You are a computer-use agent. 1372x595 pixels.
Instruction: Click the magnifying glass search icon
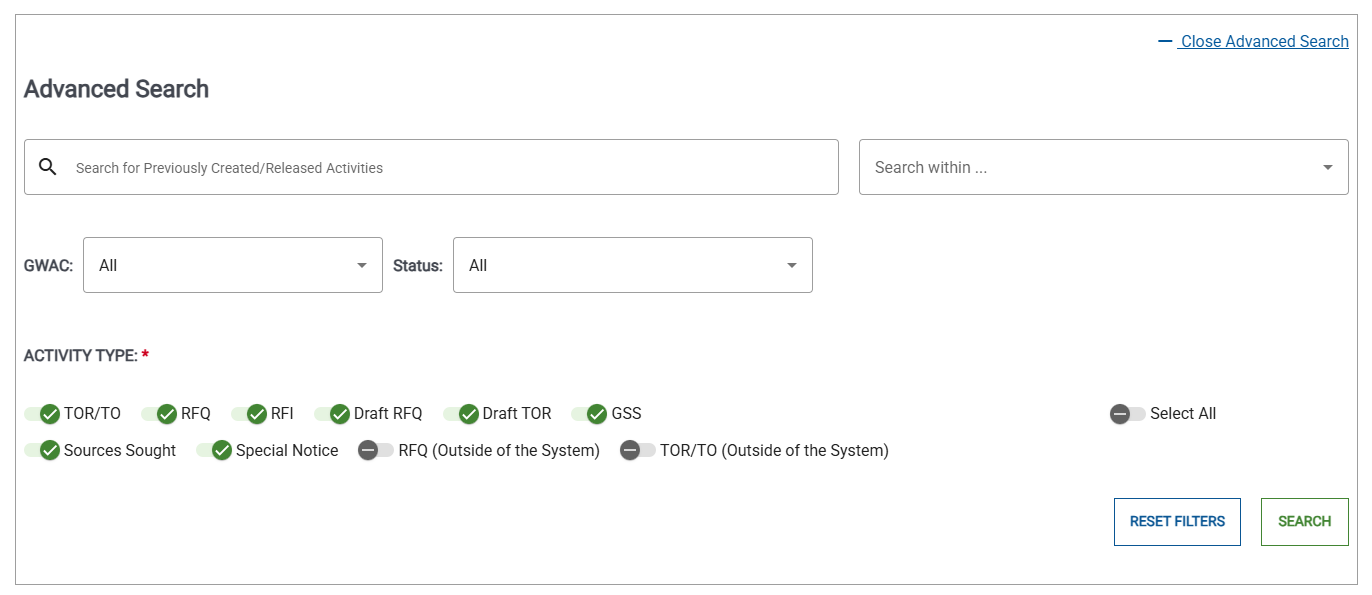click(47, 166)
